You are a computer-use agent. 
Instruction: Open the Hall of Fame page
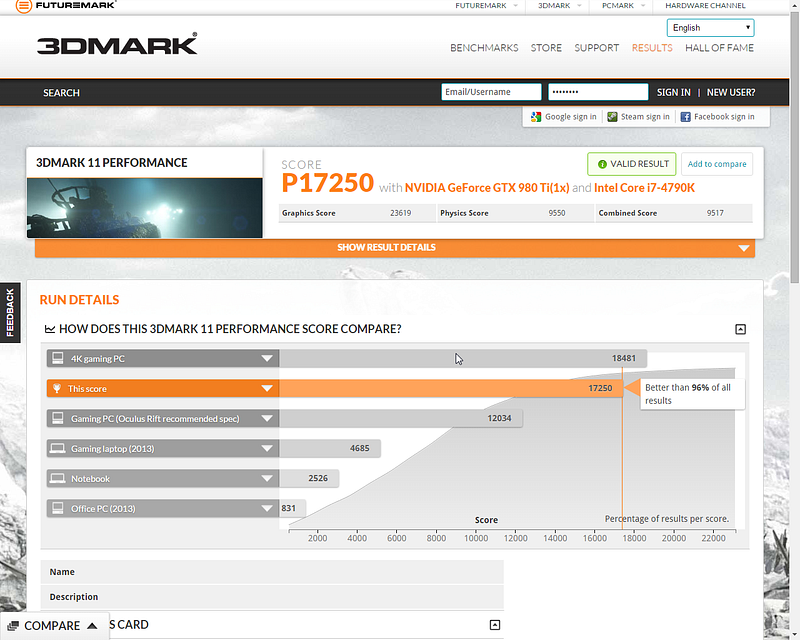click(x=719, y=48)
